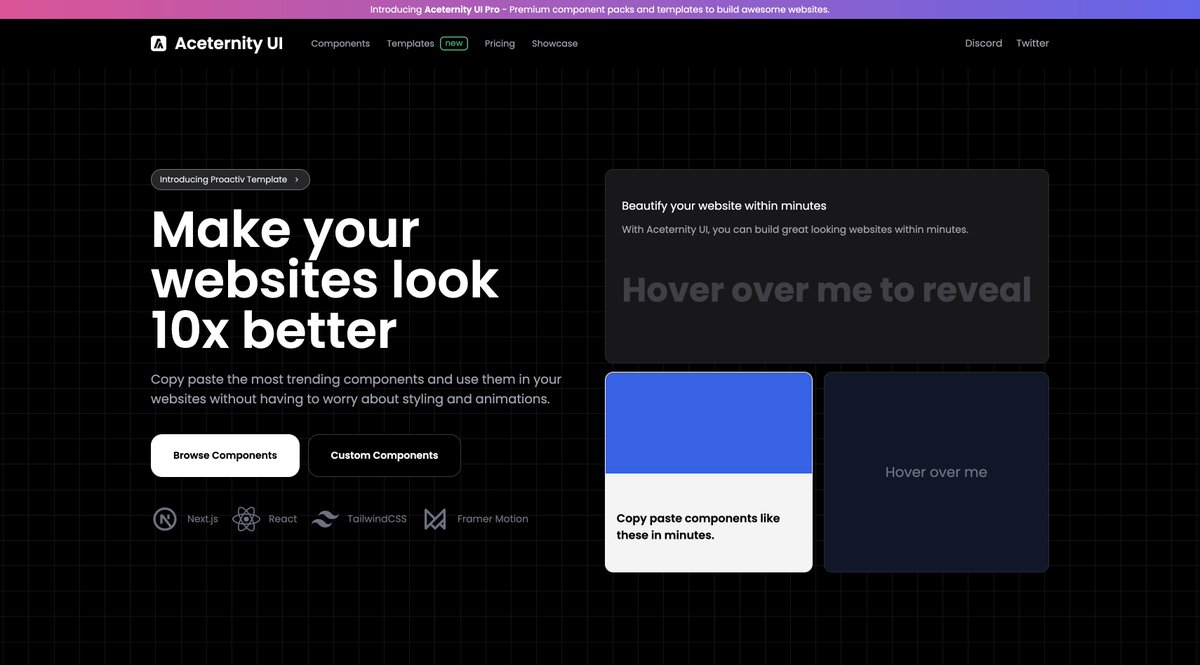Click the 'Copy paste the most trending' paragraph
The height and width of the screenshot is (665, 1200).
pos(356,389)
